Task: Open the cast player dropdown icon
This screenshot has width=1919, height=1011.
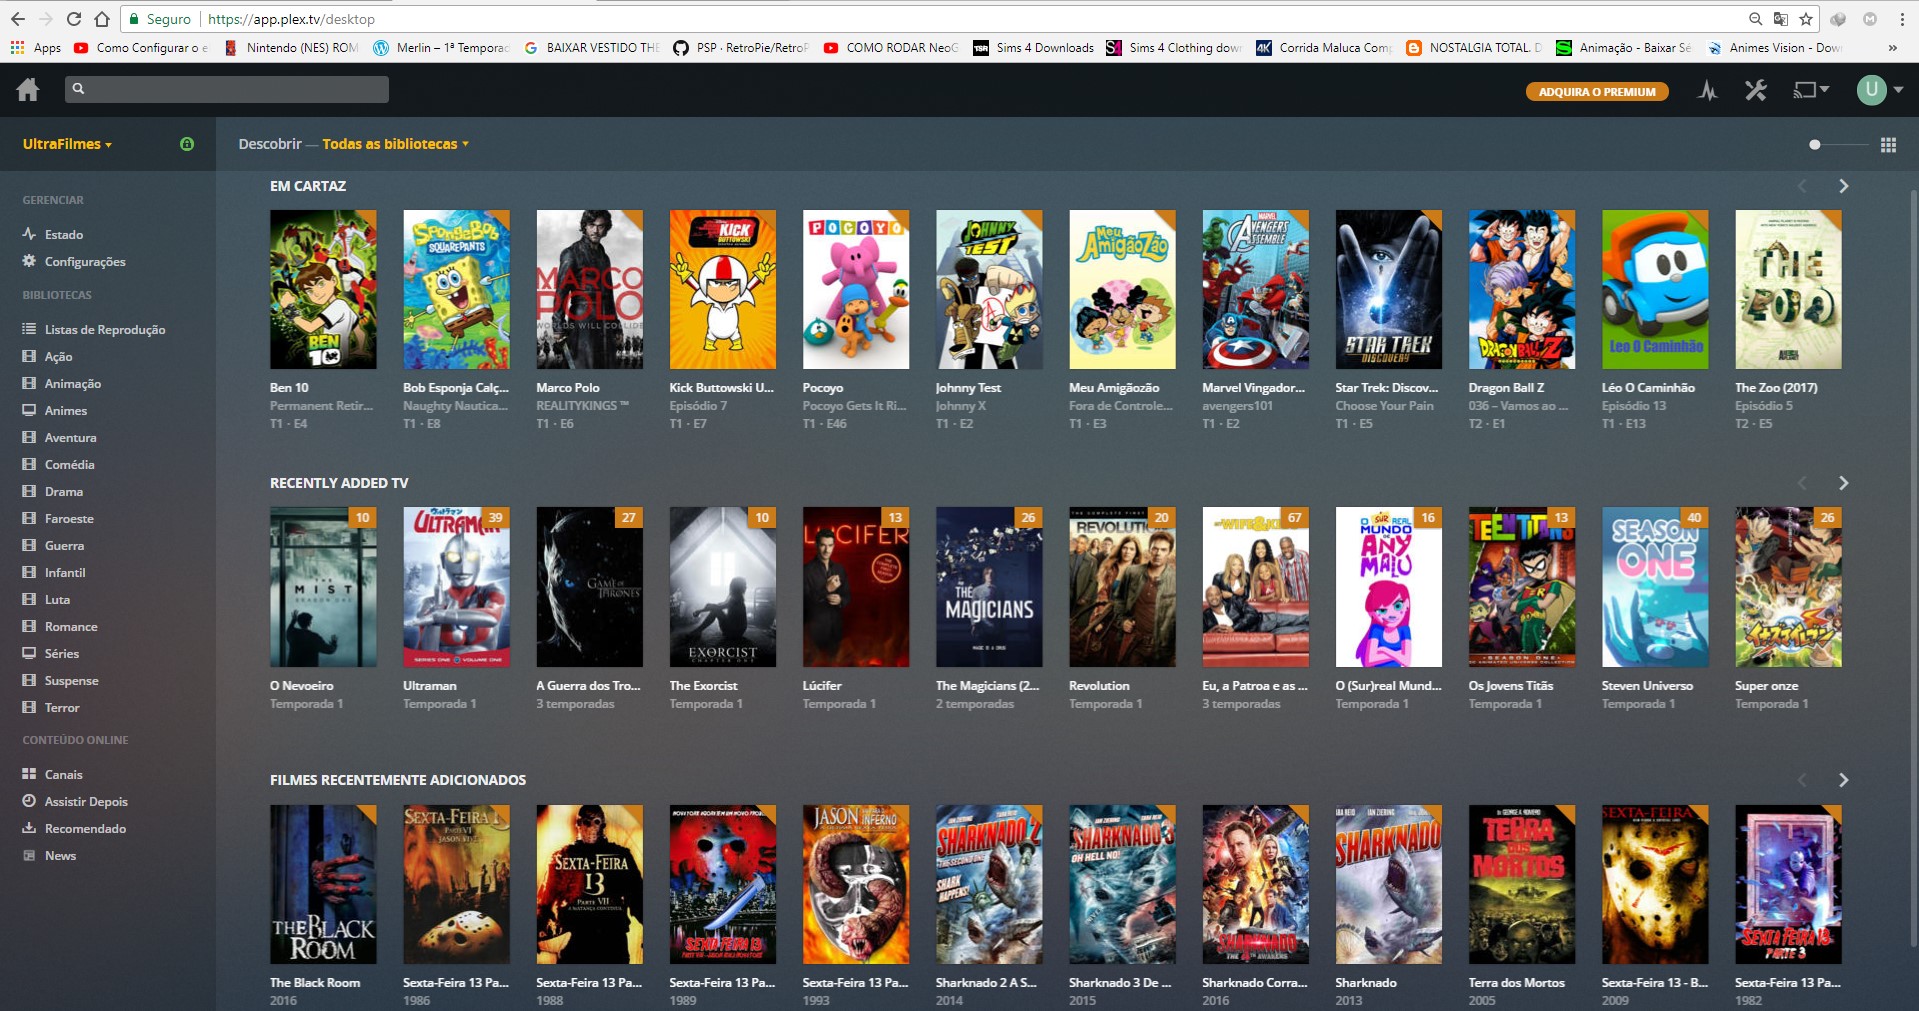Action: coord(1811,90)
